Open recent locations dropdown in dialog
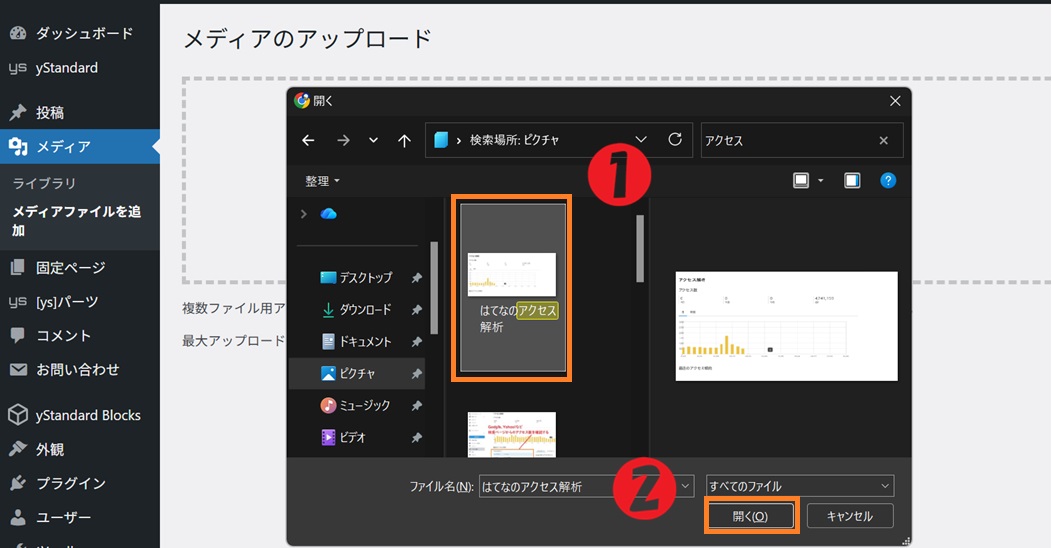Viewport: 1052px width, 548px height. (x=373, y=140)
